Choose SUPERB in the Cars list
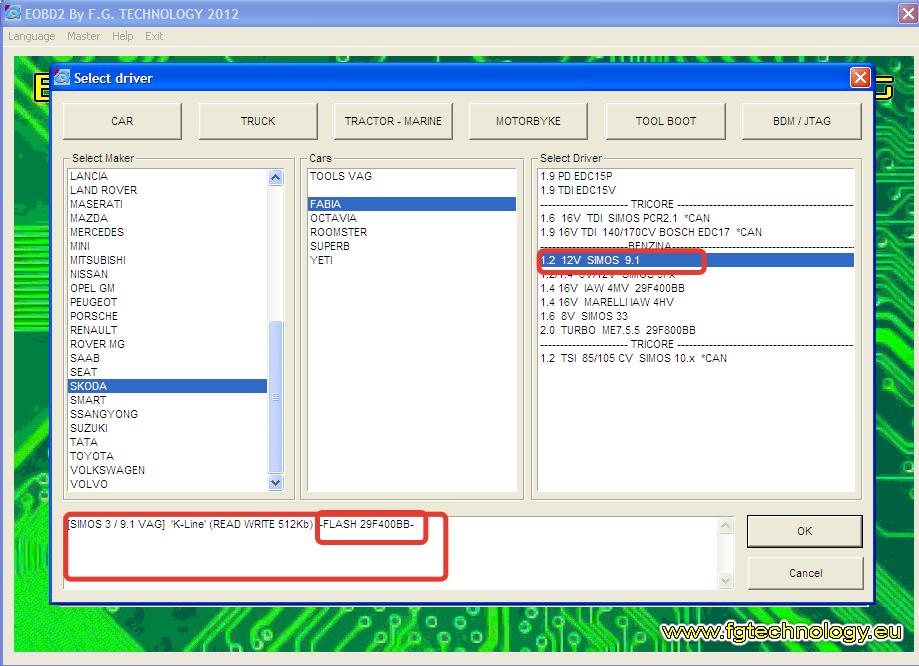 pyautogui.click(x=412, y=247)
